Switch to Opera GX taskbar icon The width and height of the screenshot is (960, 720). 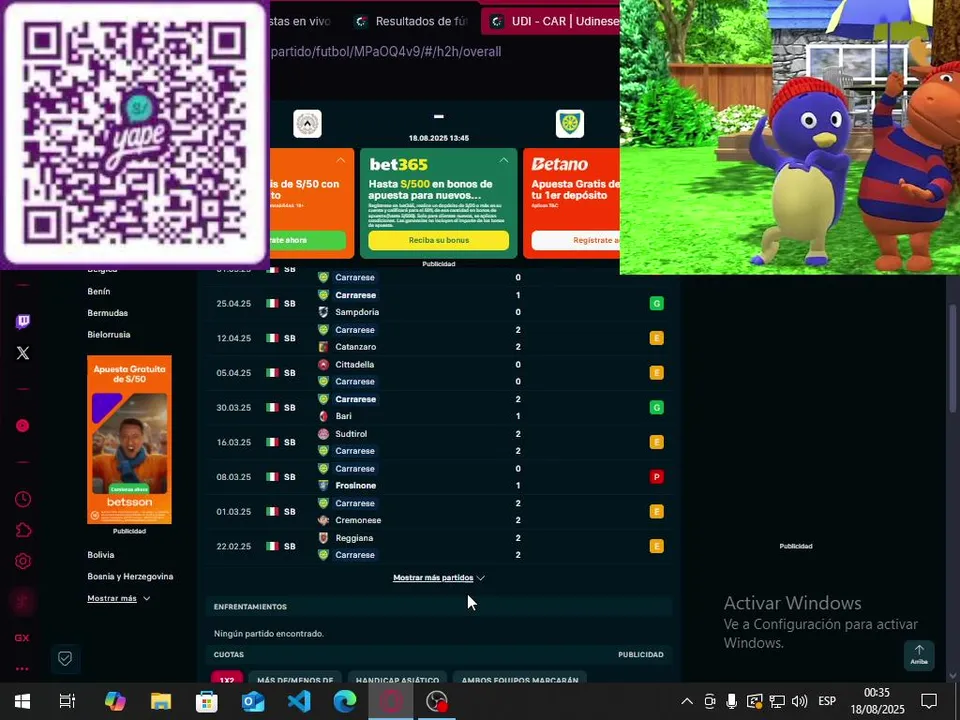click(391, 701)
